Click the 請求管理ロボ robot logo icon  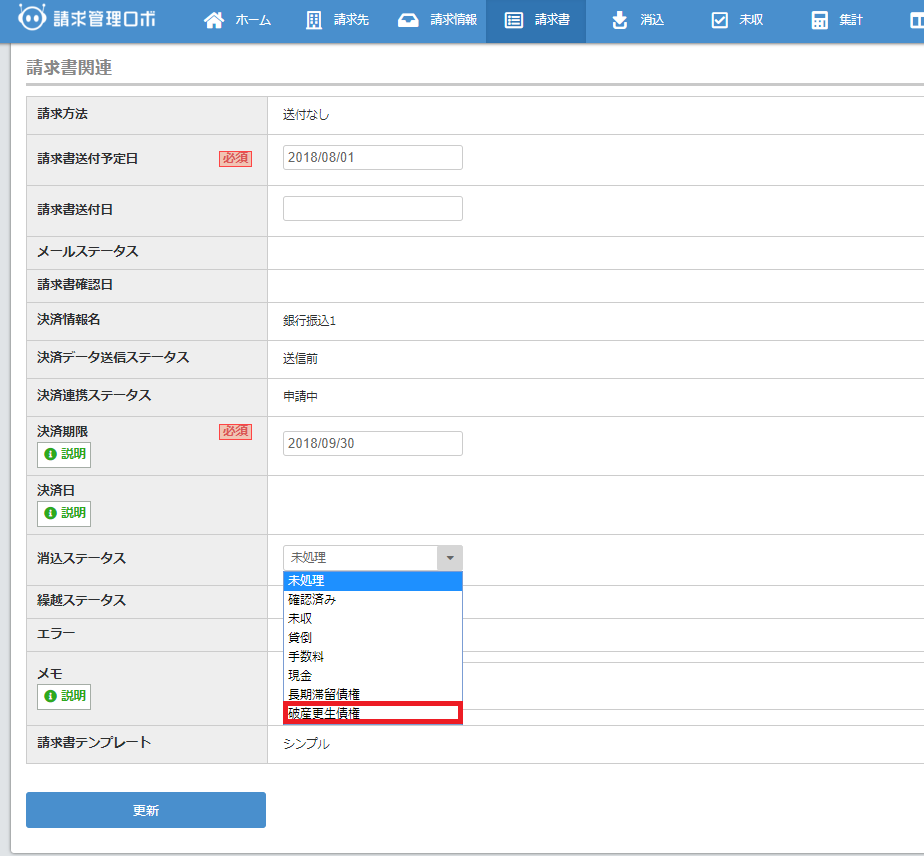32,20
